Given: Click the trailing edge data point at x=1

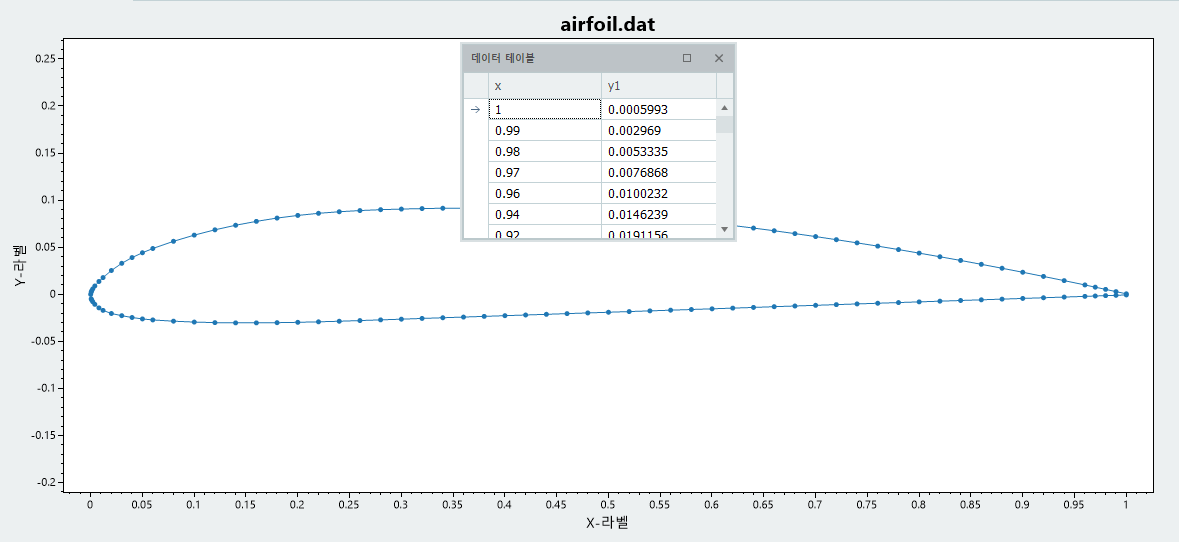Looking at the screenshot, I should tap(1126, 294).
